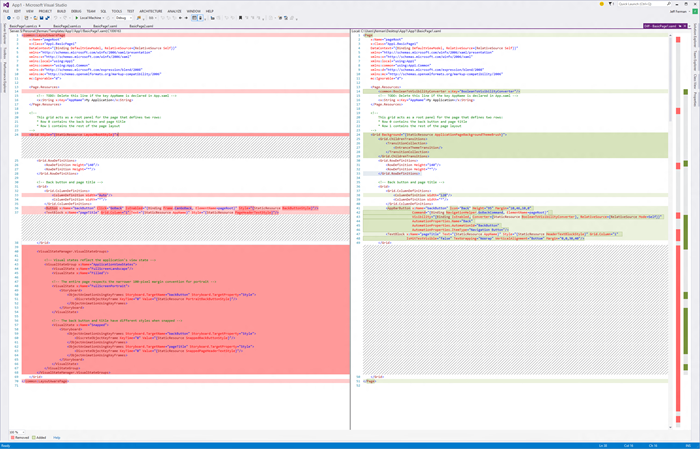This screenshot has width=700, height=449.
Task: Open the Toolbox side tab
Action: [x=4, y=53]
